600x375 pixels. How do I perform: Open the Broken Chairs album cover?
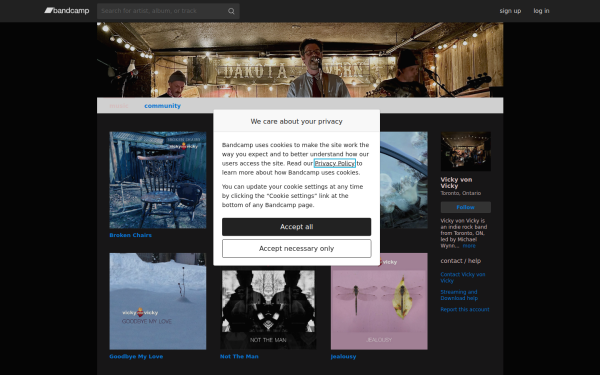click(158, 180)
